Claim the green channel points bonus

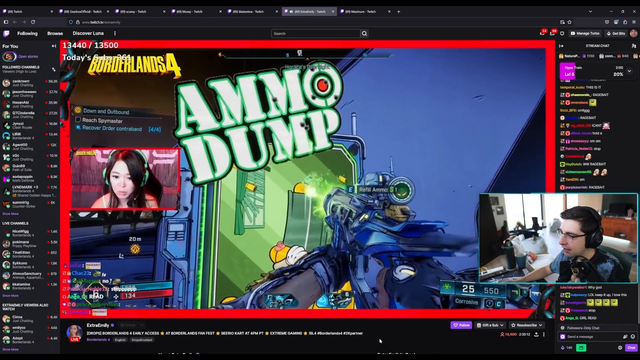(581, 348)
